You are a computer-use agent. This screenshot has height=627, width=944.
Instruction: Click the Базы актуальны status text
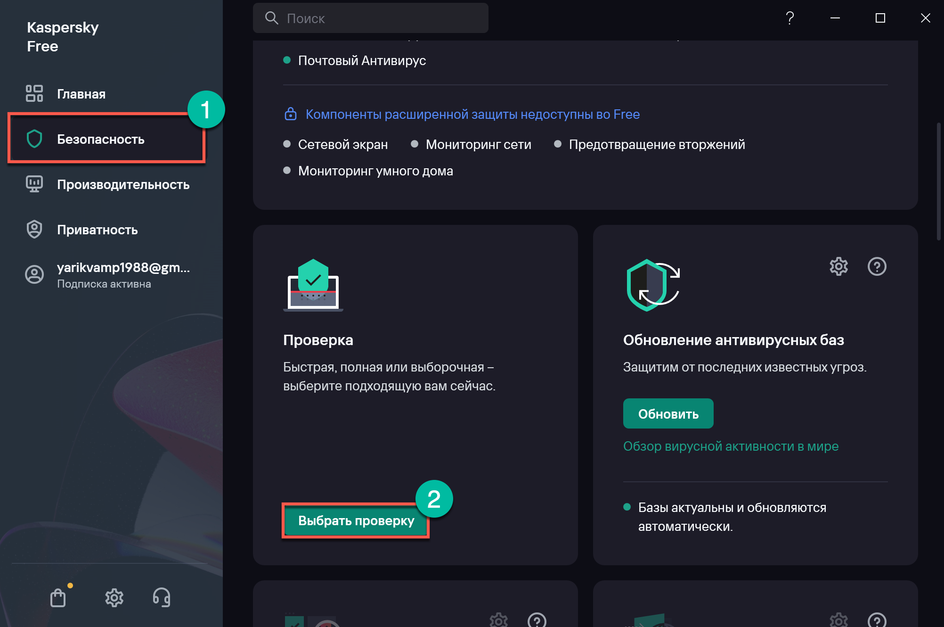coord(732,517)
